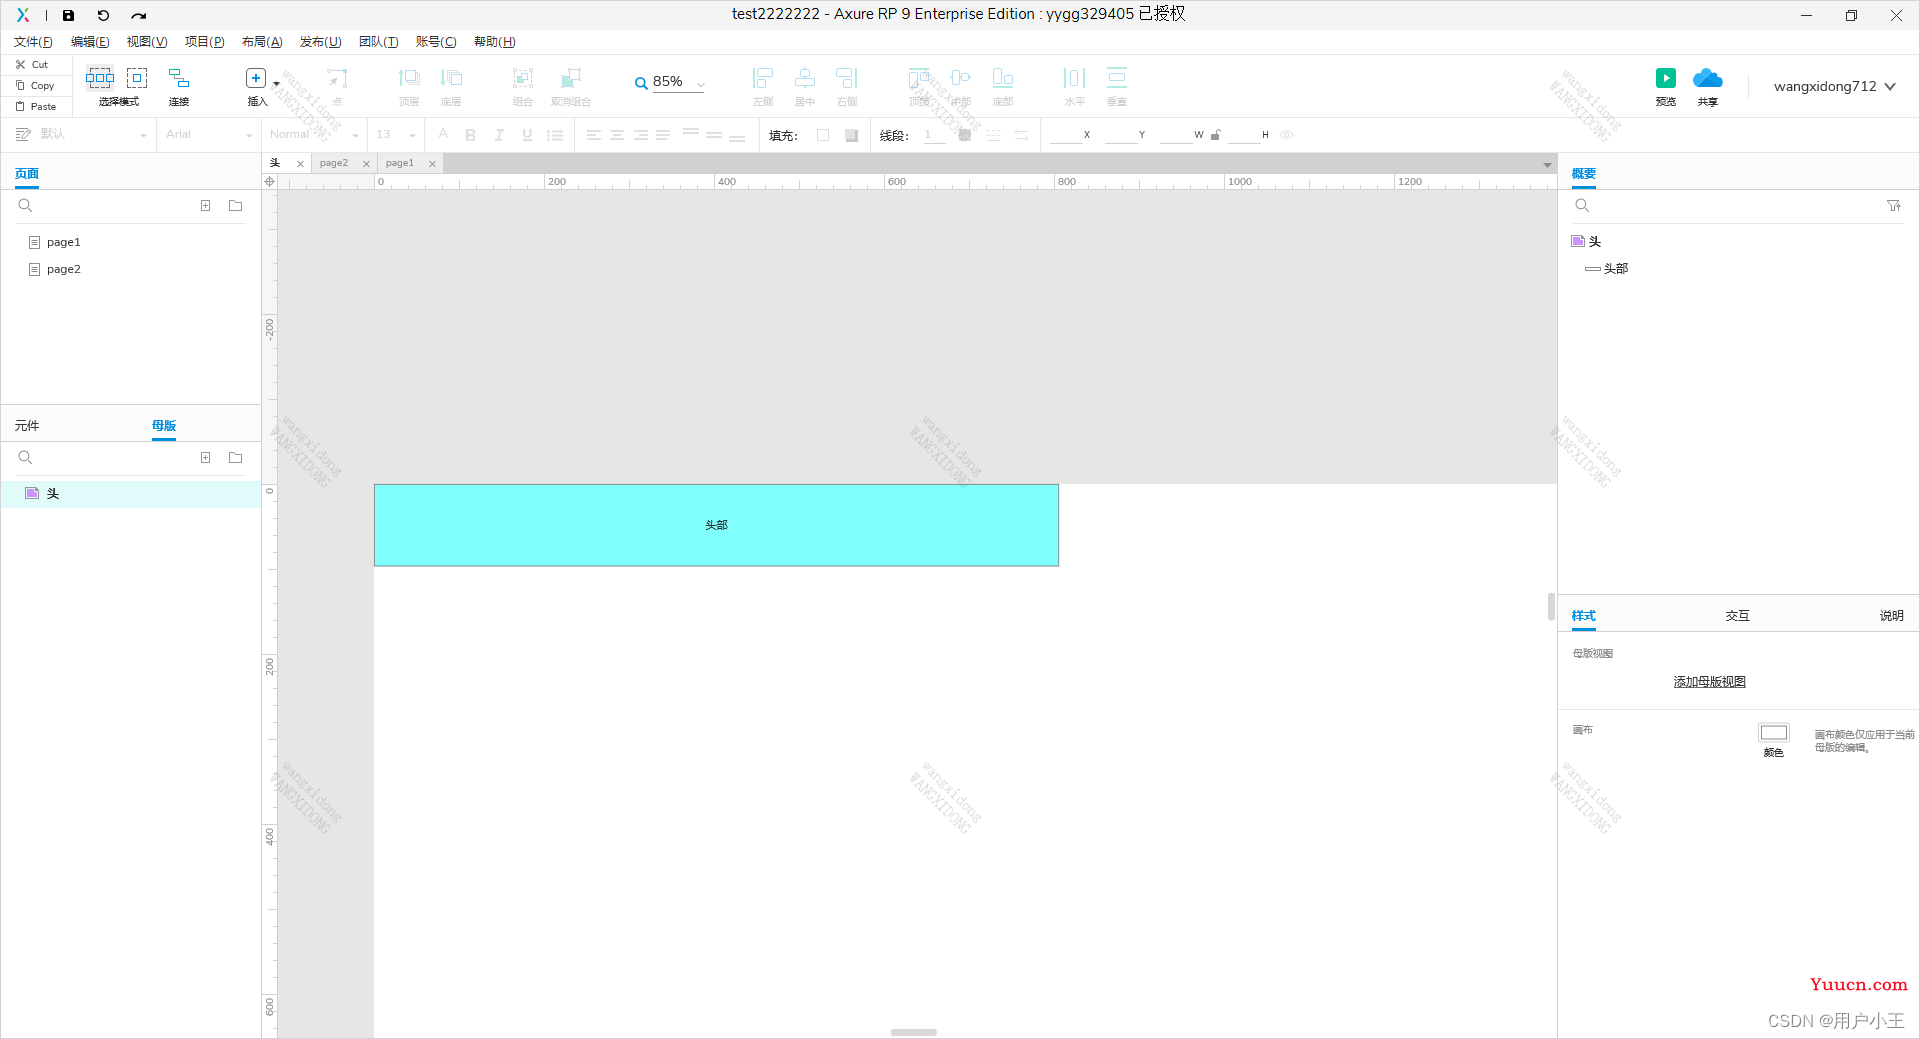Toggle bullet list formatting

pos(555,135)
